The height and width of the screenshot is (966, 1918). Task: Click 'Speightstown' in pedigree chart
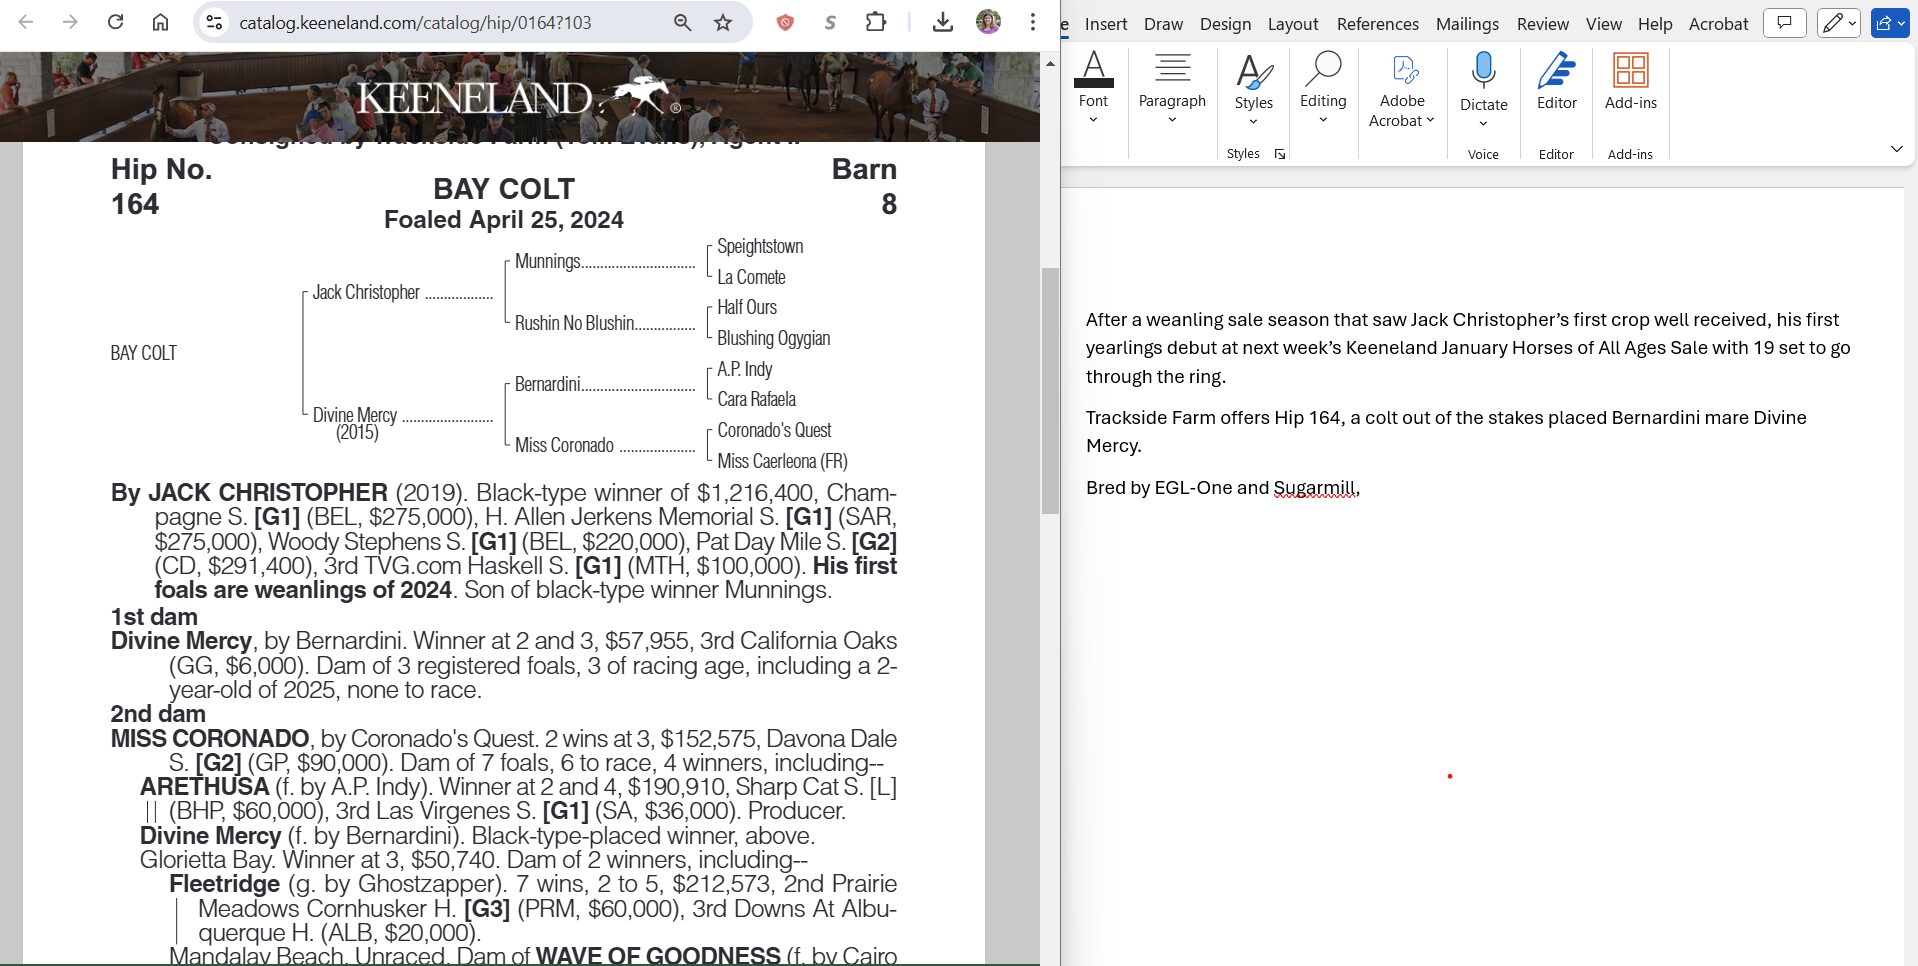pyautogui.click(x=760, y=246)
